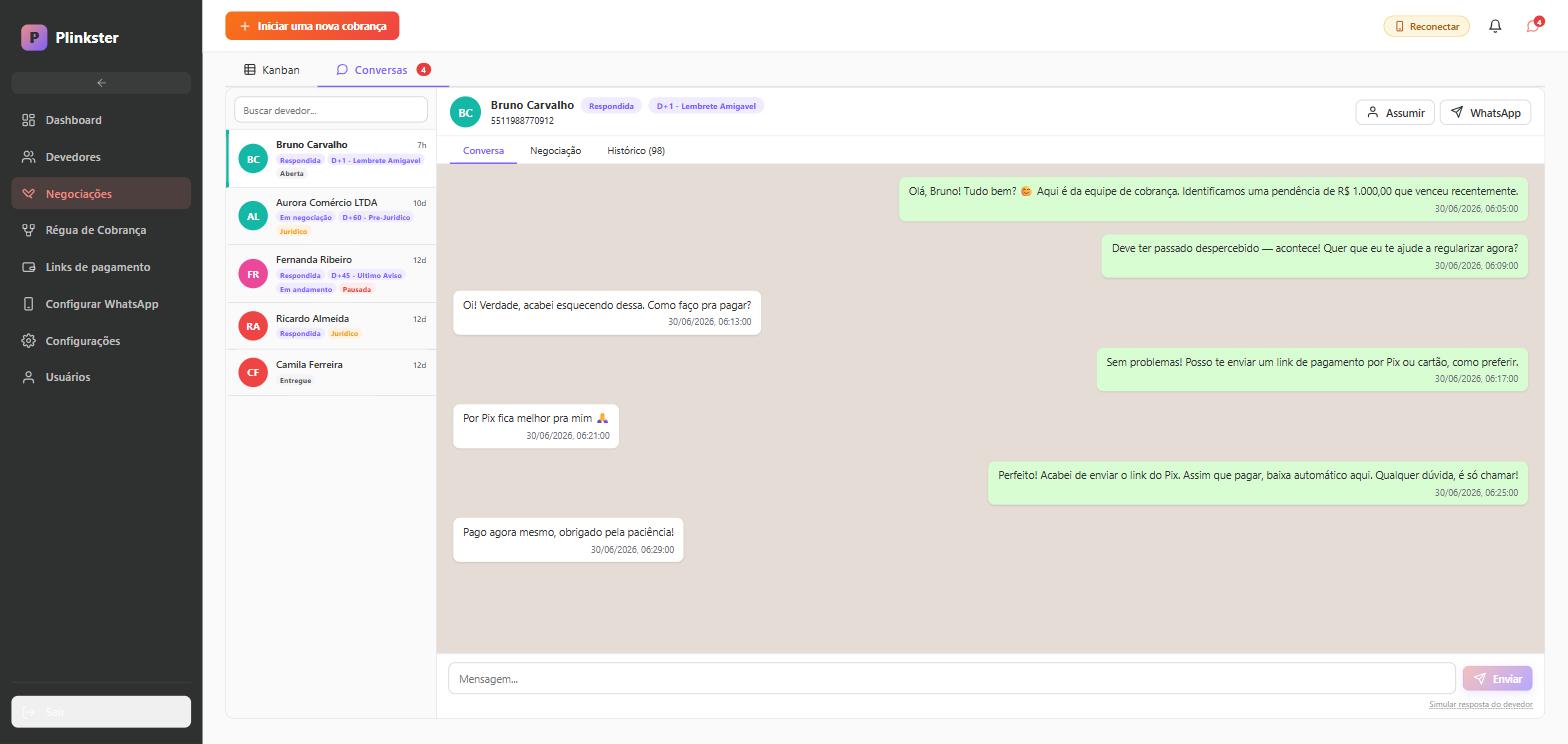This screenshot has height=744, width=1568.
Task: Click the Configurações gear icon
Action: point(28,341)
